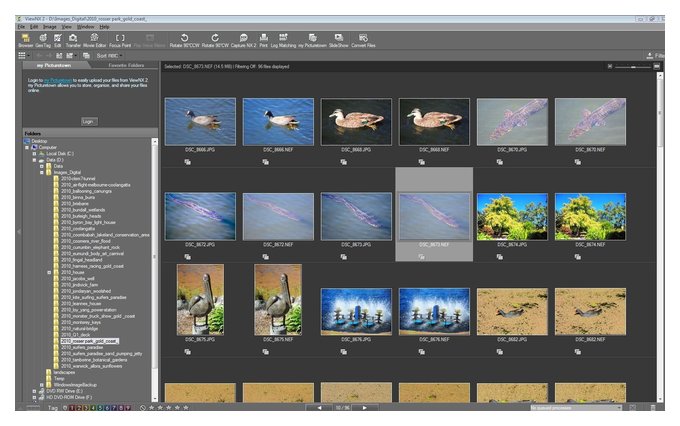Open the Sort dropdown
The image size is (680, 426).
coord(109,56)
